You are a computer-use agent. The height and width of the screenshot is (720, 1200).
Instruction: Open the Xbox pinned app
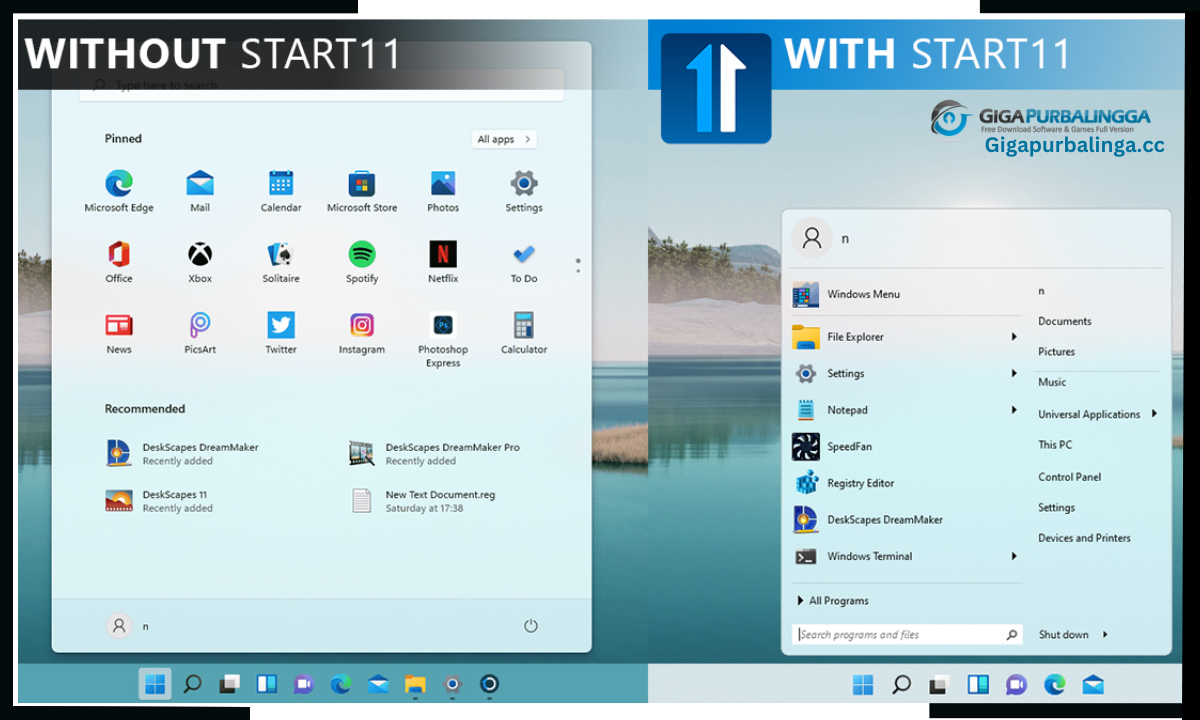[x=200, y=262]
